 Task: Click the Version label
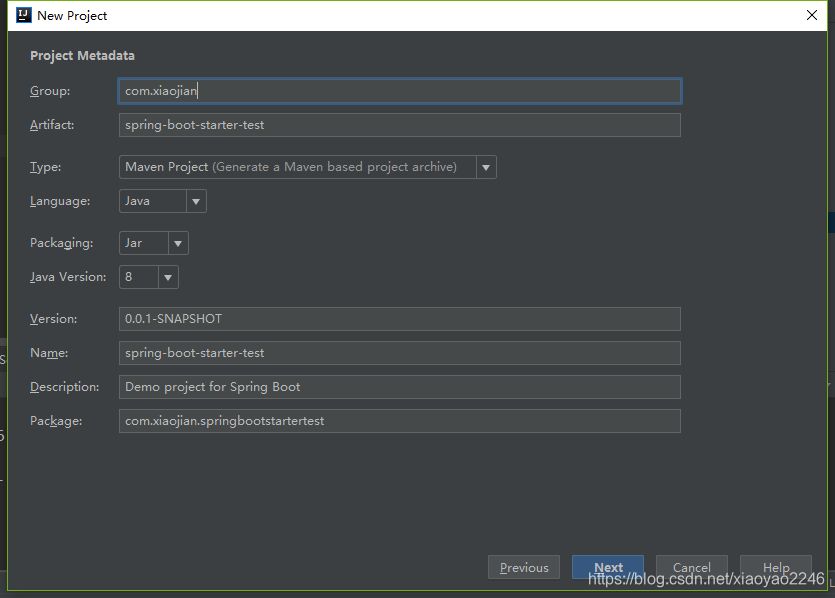point(54,319)
